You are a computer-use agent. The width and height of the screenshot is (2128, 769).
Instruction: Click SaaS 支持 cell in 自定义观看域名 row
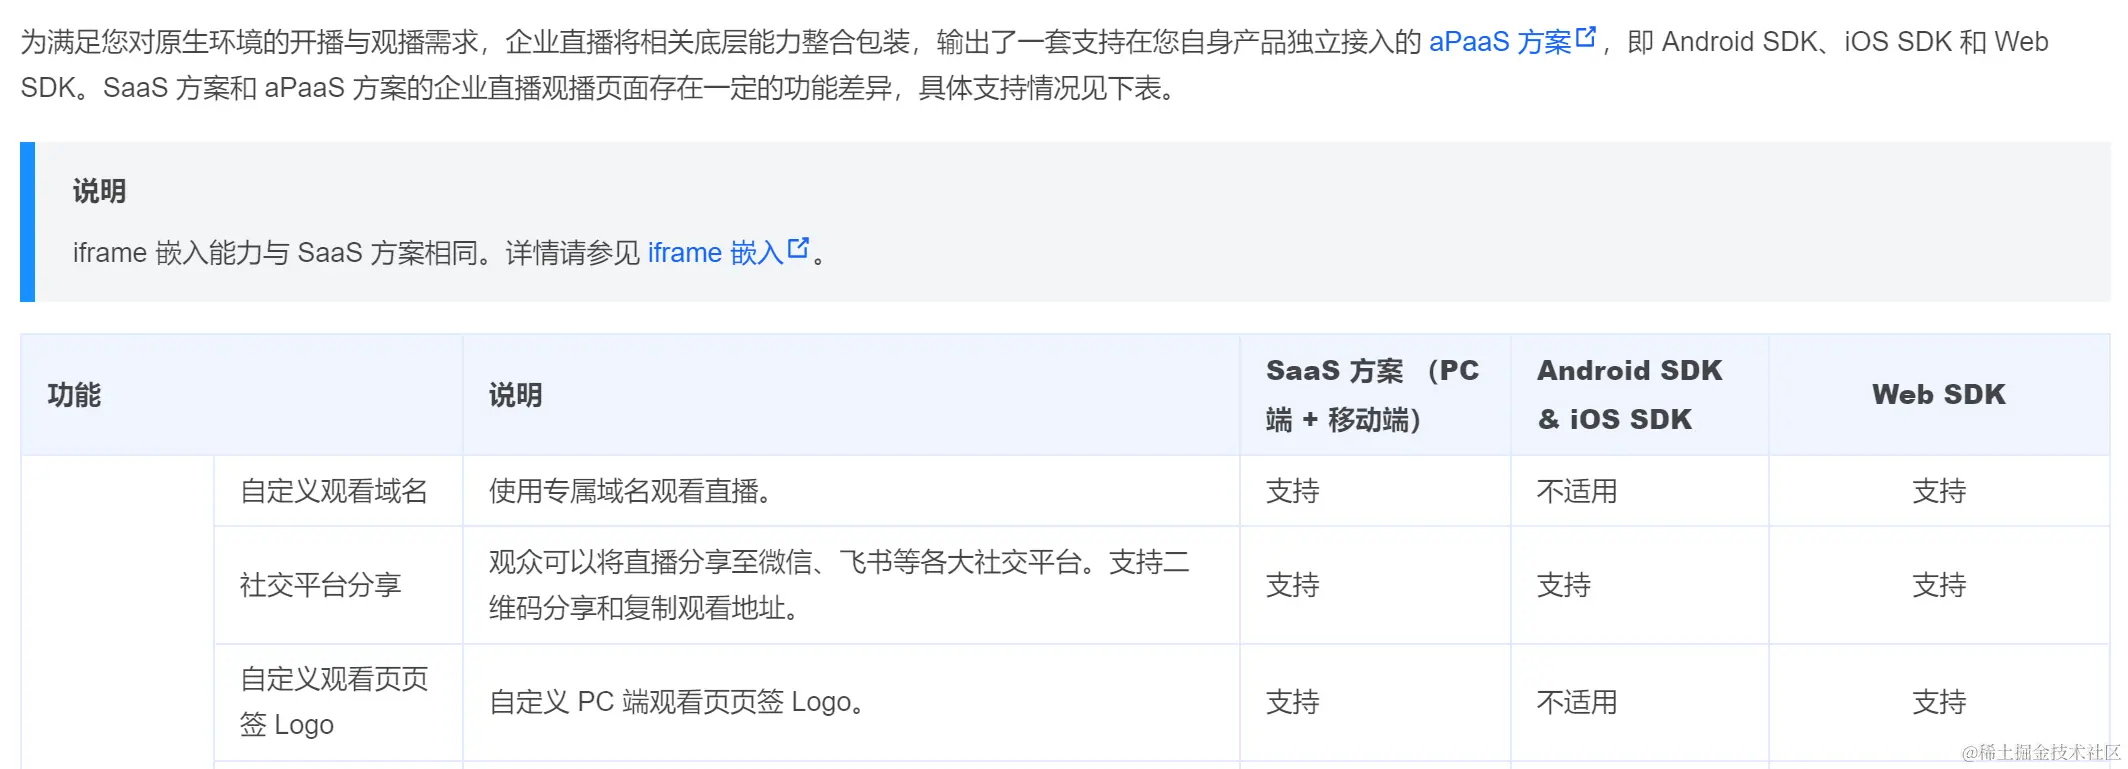tap(1292, 491)
